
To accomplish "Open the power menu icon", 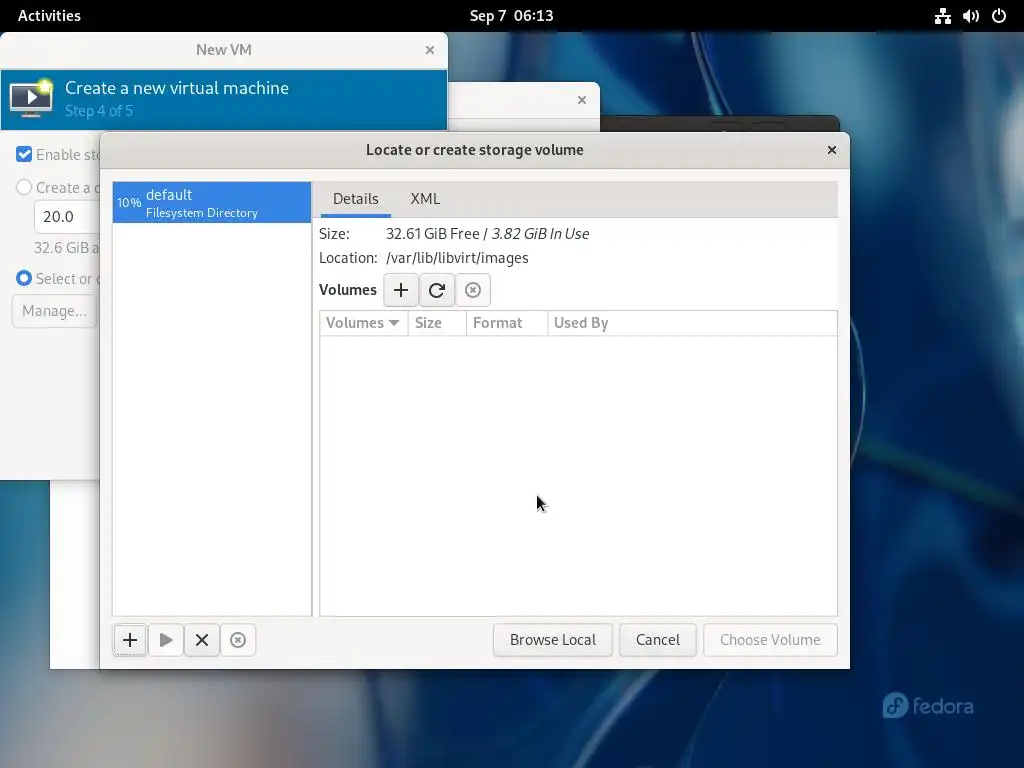I will click(x=999, y=16).
